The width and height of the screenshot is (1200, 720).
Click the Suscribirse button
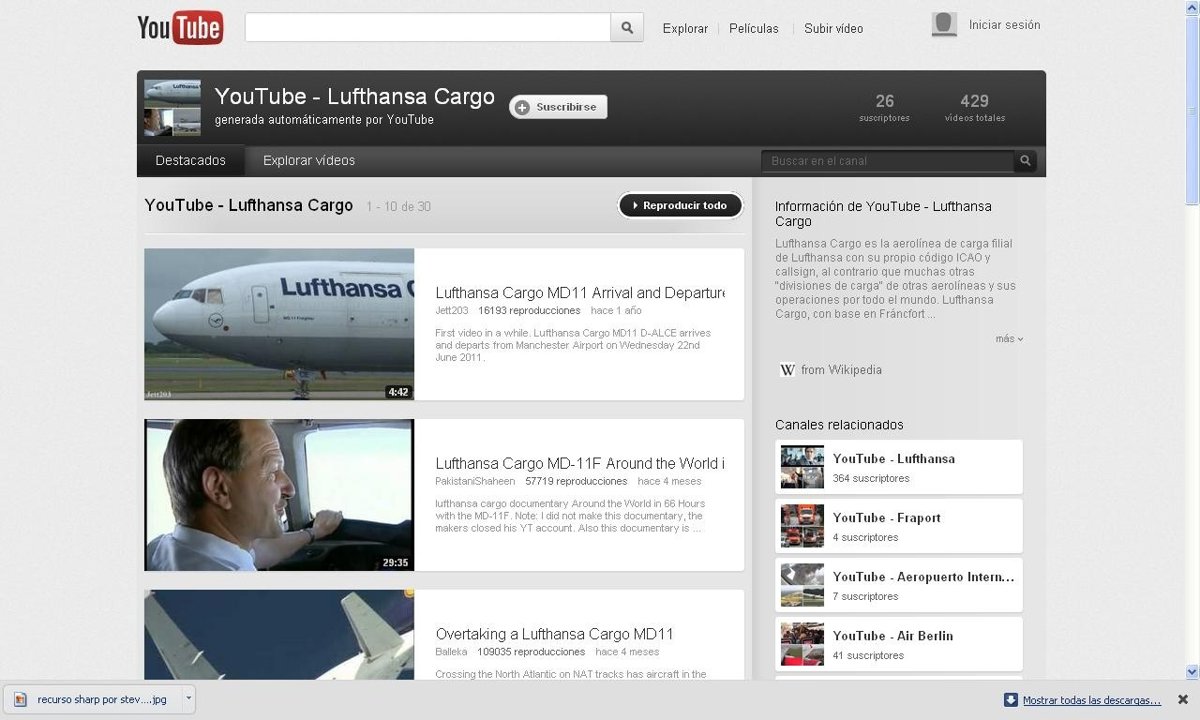click(558, 107)
